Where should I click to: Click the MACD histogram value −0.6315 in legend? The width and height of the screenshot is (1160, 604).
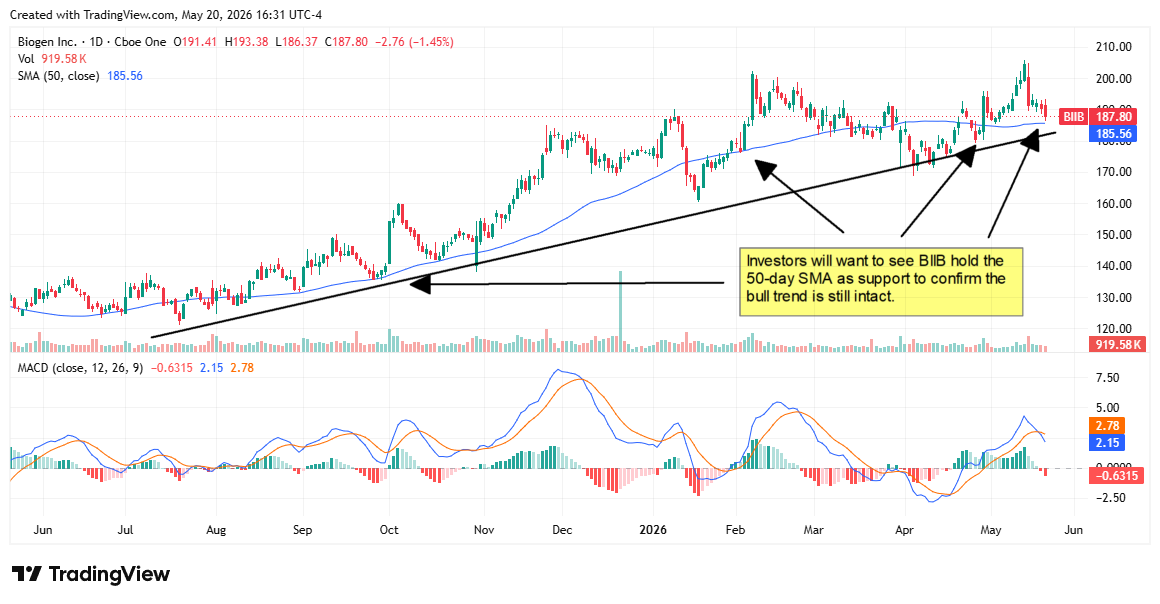(172, 368)
